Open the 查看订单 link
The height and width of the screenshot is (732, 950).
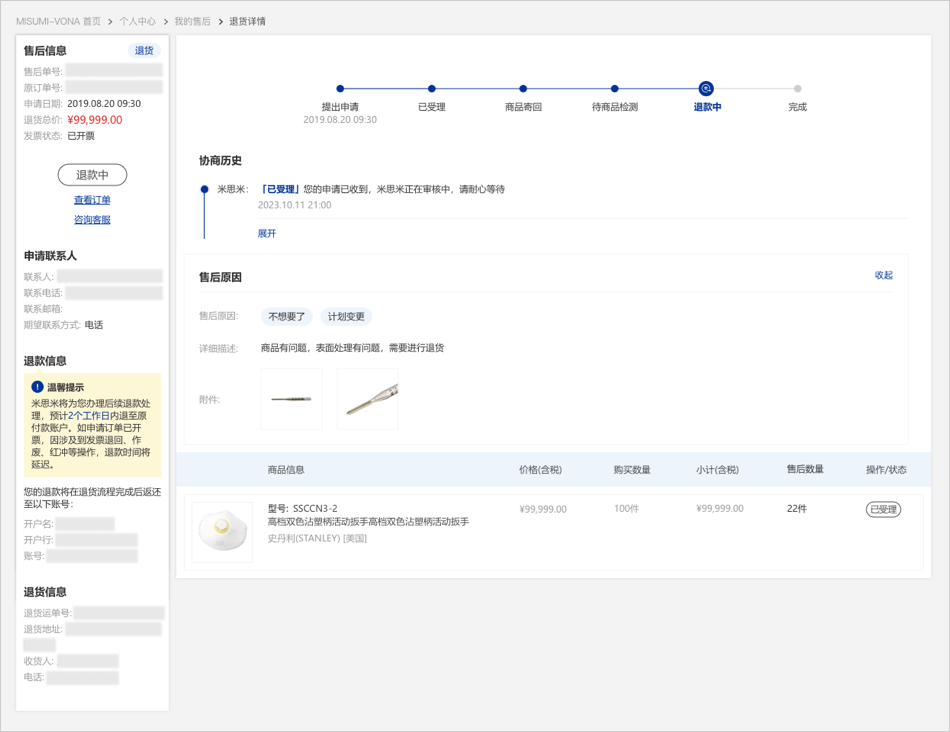coord(92,200)
